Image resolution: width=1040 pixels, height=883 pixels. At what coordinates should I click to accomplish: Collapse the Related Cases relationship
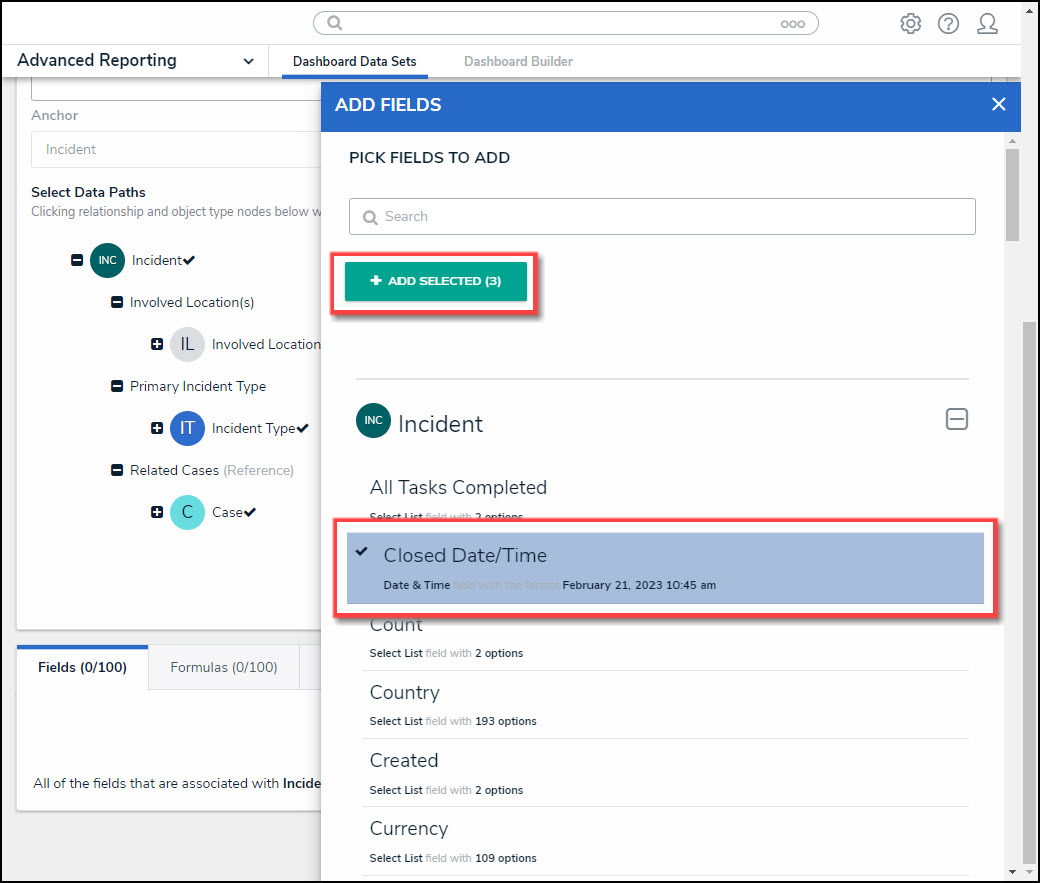tap(117, 470)
